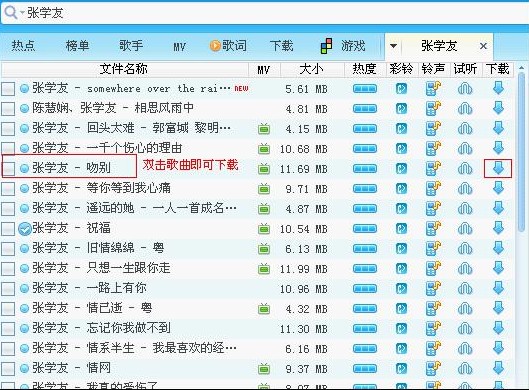Image resolution: width=529 pixels, height=390 pixels.
Task: Click popularity bar for 情网
Action: pyautogui.click(x=365, y=368)
